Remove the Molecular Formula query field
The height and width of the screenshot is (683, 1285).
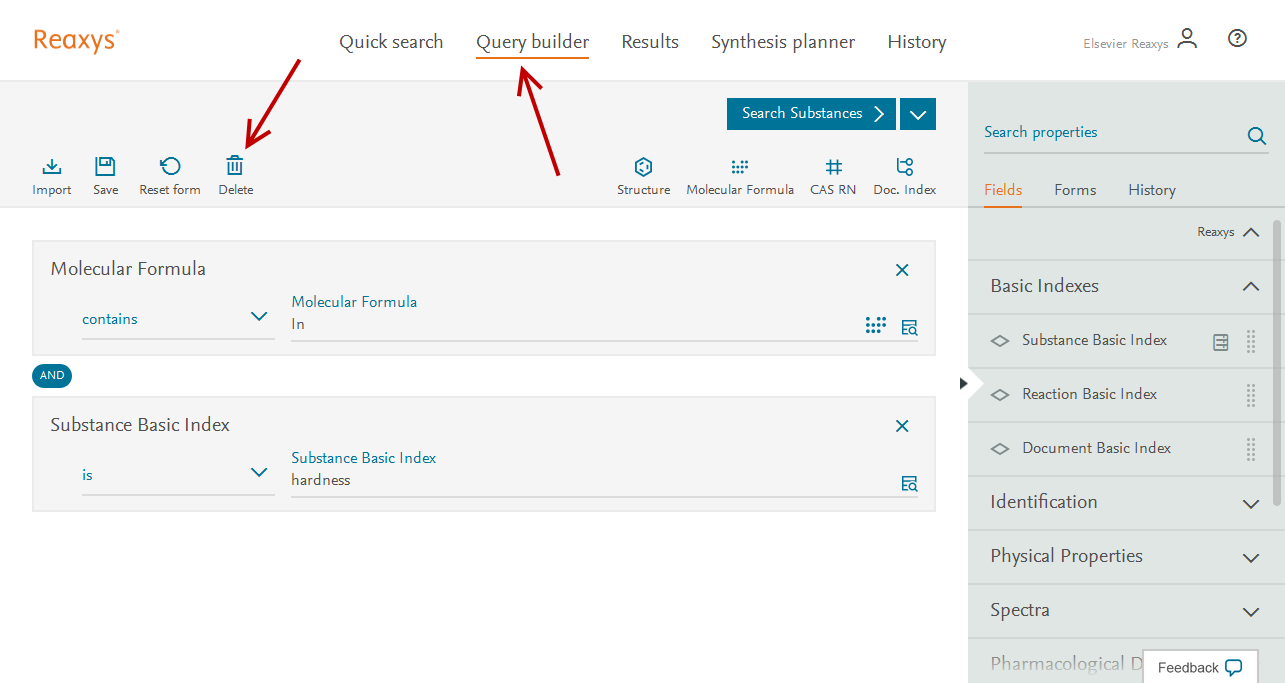click(902, 270)
